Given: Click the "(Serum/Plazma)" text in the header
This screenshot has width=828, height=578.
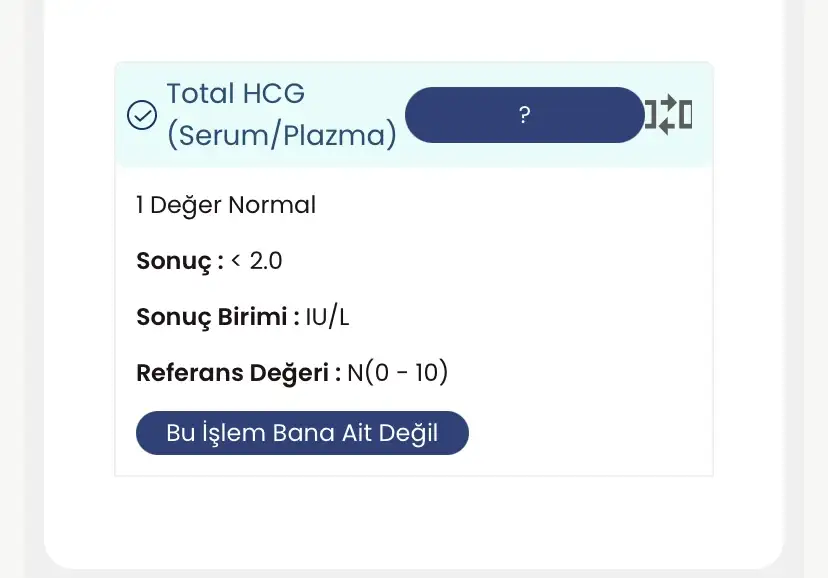Looking at the screenshot, I should [282, 136].
